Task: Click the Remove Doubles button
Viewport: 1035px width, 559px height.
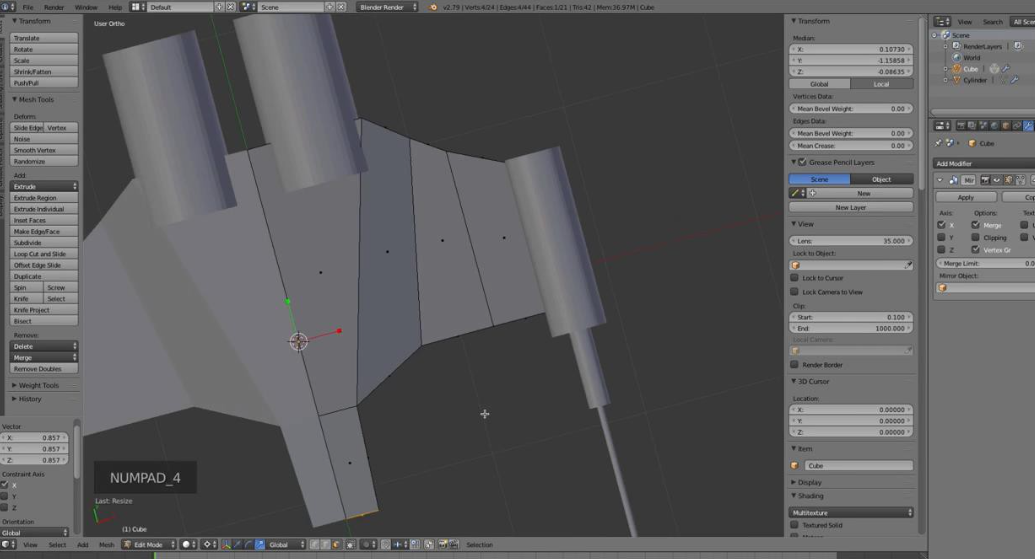Action: tap(44, 369)
